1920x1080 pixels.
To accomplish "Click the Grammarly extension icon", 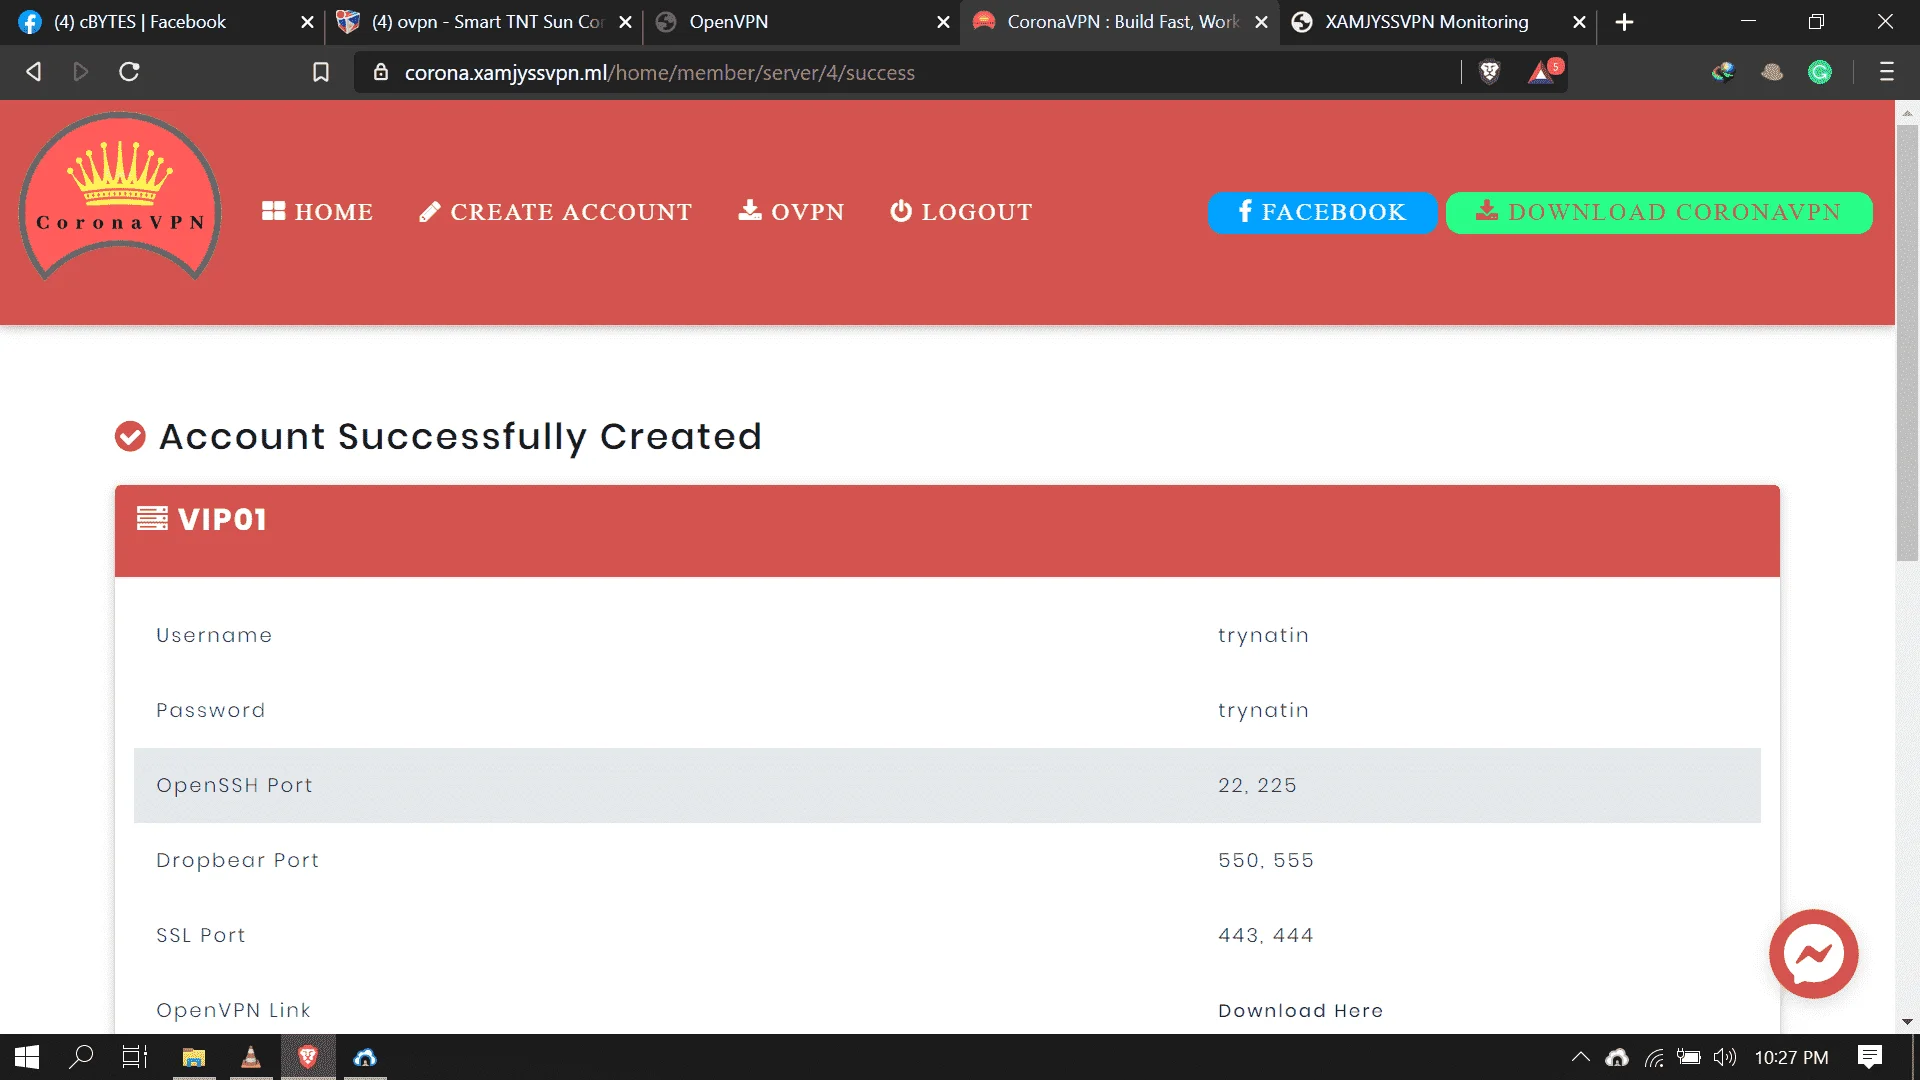I will click(1820, 72).
